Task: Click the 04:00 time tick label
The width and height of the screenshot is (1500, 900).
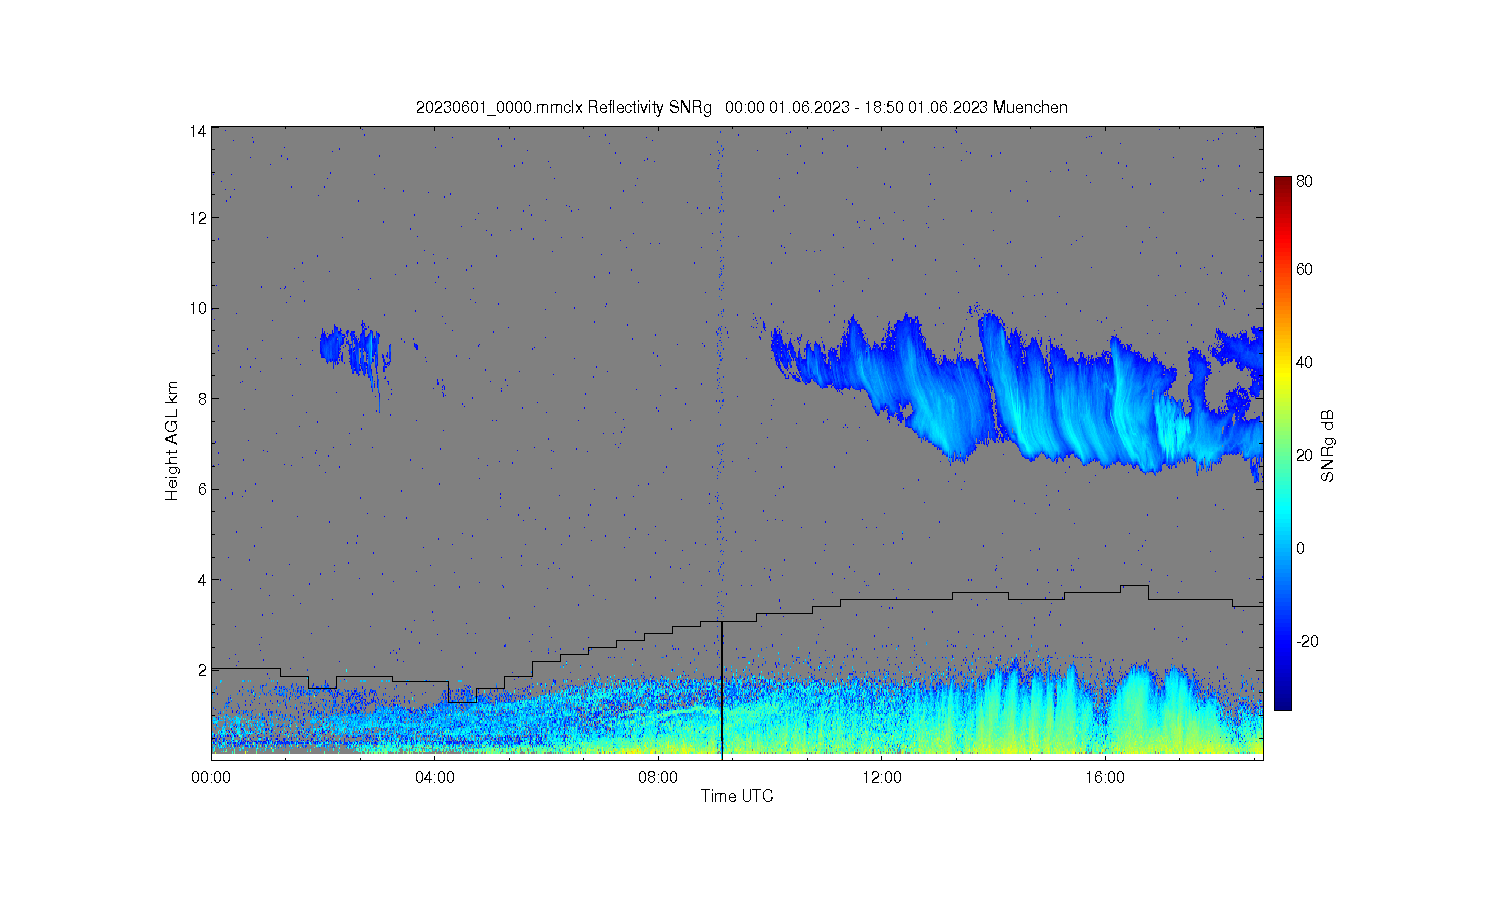Action: pos(435,777)
